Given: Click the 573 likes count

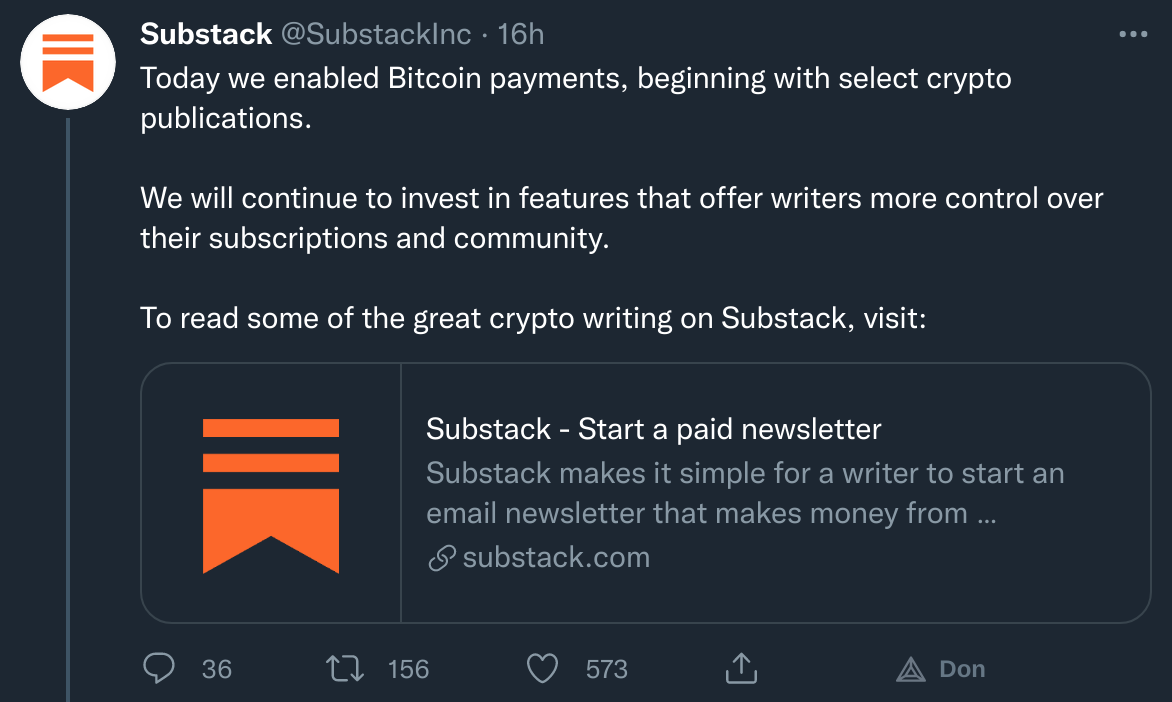Looking at the screenshot, I should click(606, 668).
